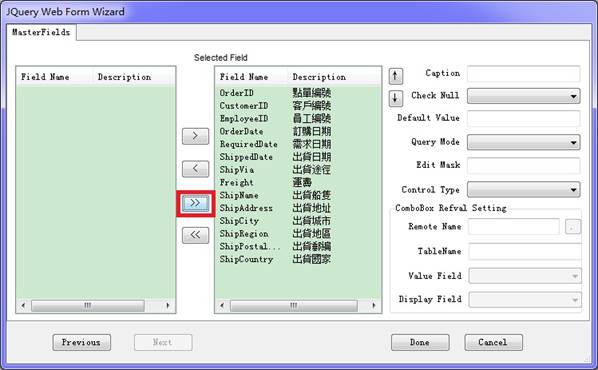
Task: Click into the Edit Mask field
Action: [x=523, y=166]
